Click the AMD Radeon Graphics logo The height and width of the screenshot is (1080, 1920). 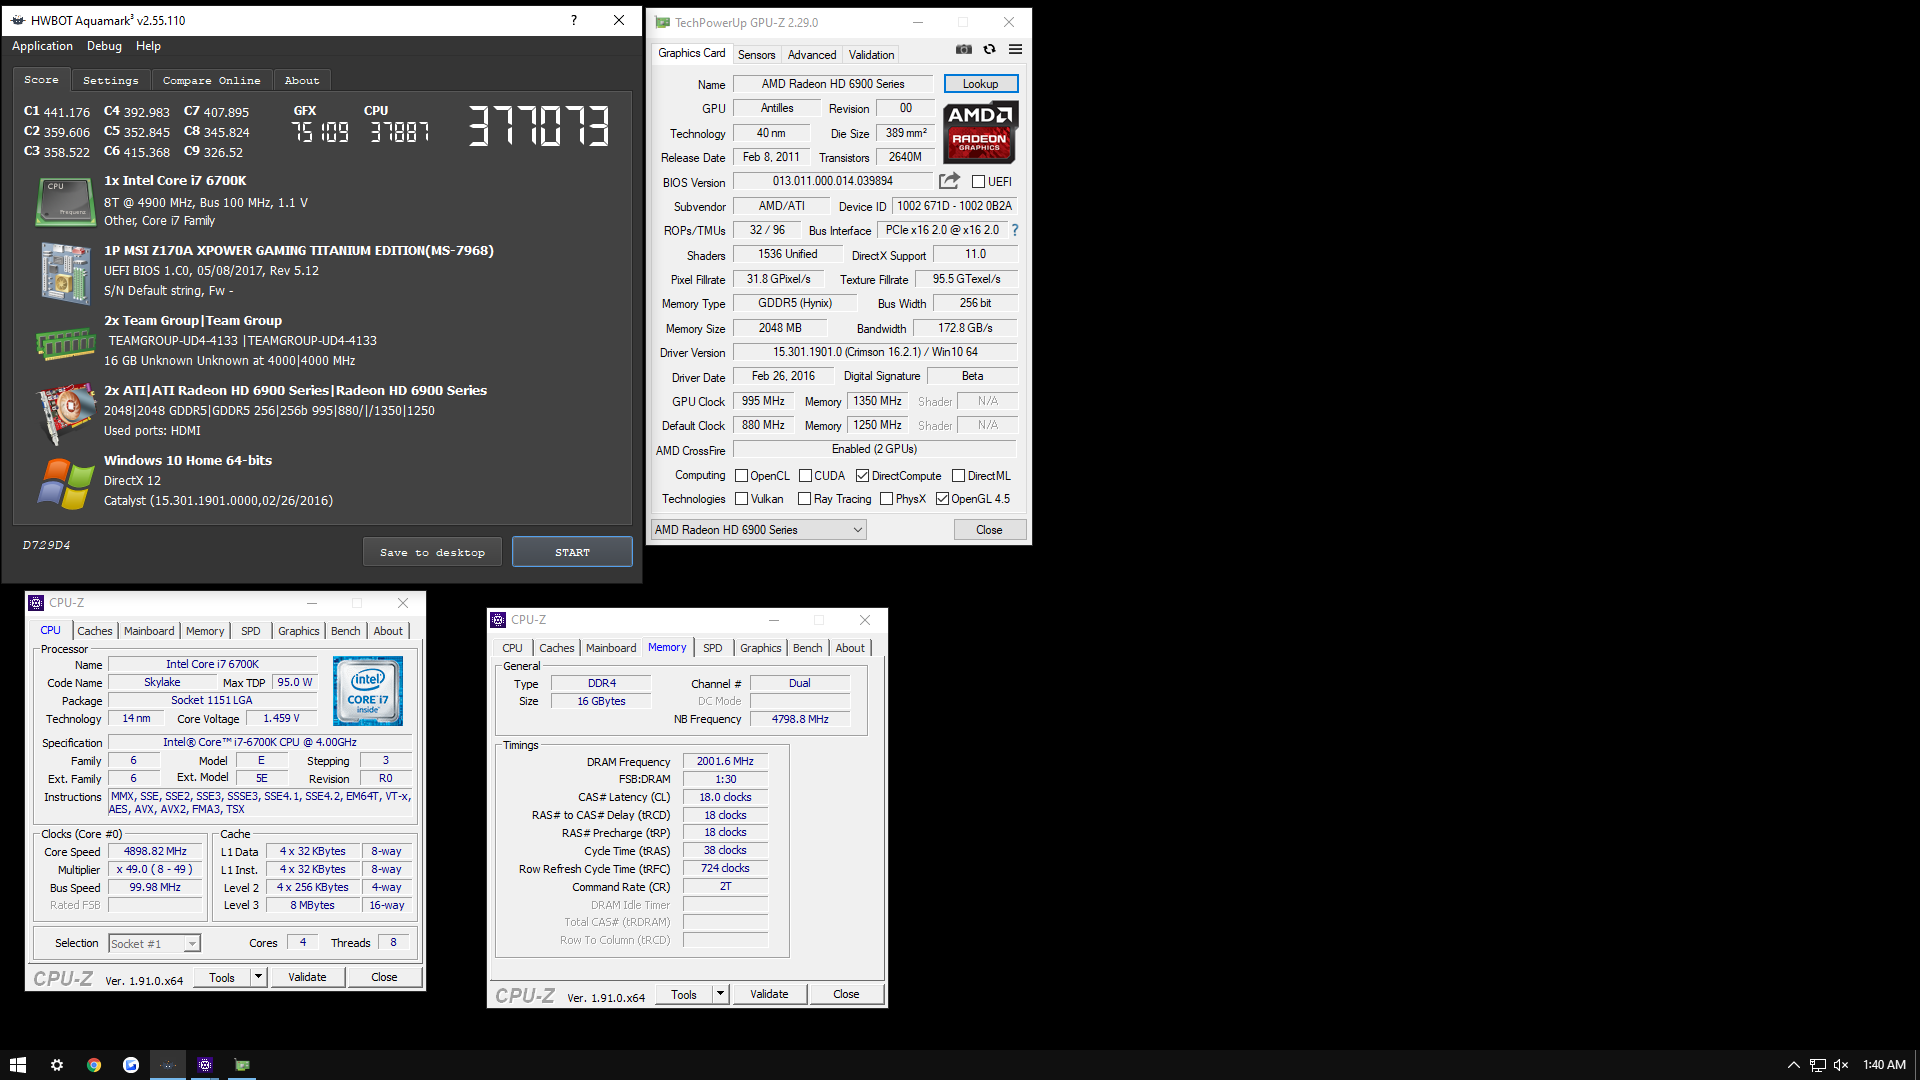tap(980, 132)
